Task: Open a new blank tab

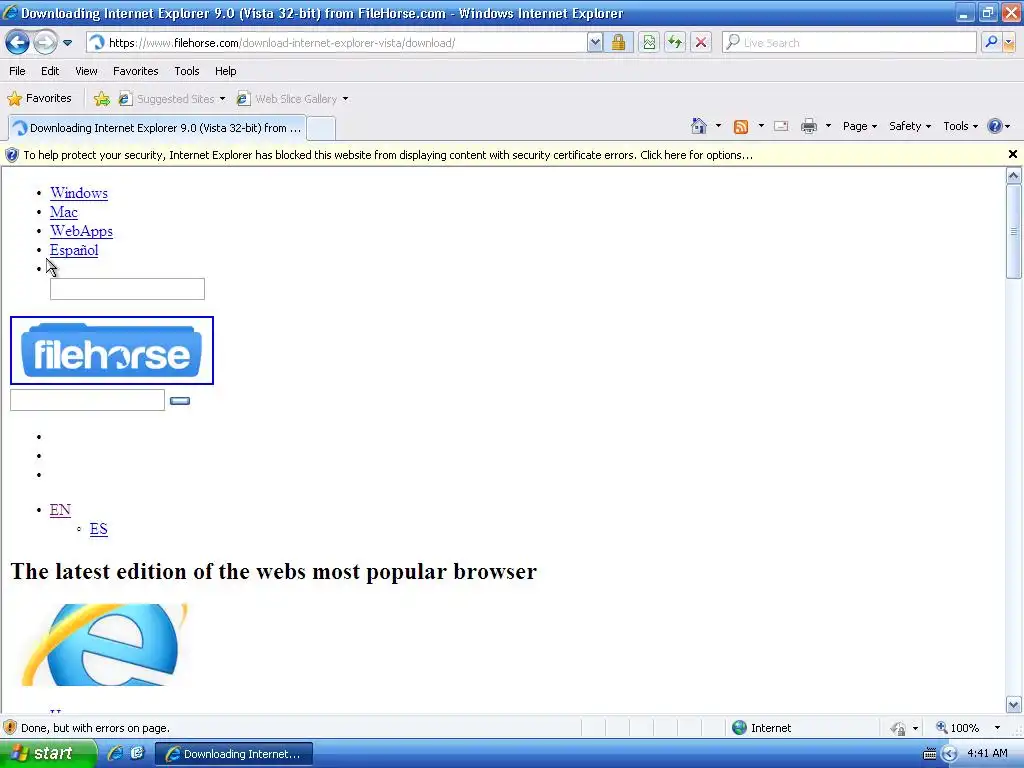Action: tap(321, 129)
